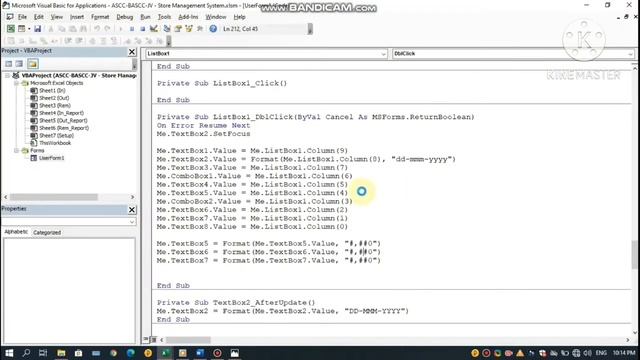Open the Debug menu
Viewport: 640px width, 360px height.
[x=124, y=17]
